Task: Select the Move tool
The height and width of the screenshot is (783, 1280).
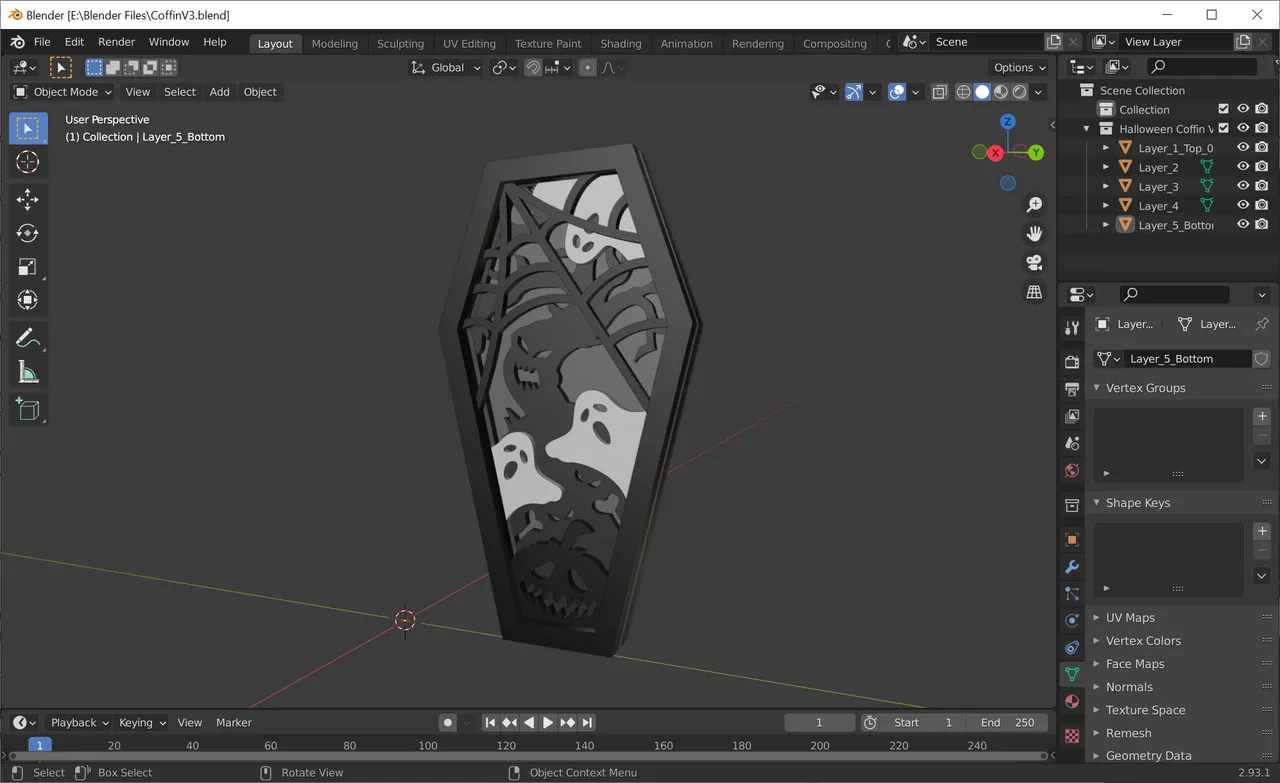Action: pyautogui.click(x=28, y=199)
